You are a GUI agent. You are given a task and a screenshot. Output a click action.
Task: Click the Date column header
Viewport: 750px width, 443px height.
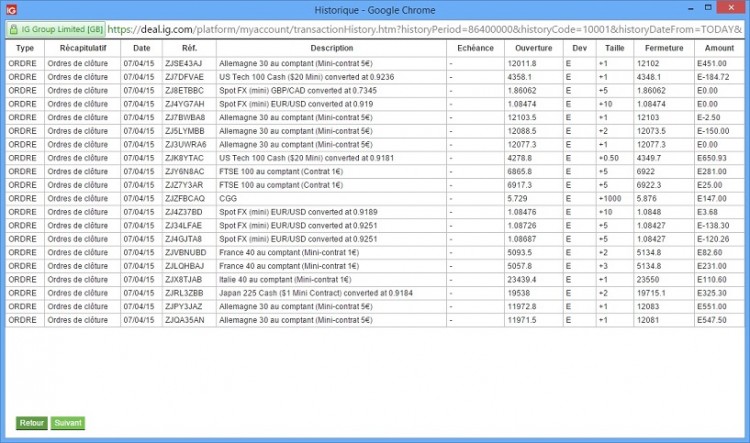[142, 48]
